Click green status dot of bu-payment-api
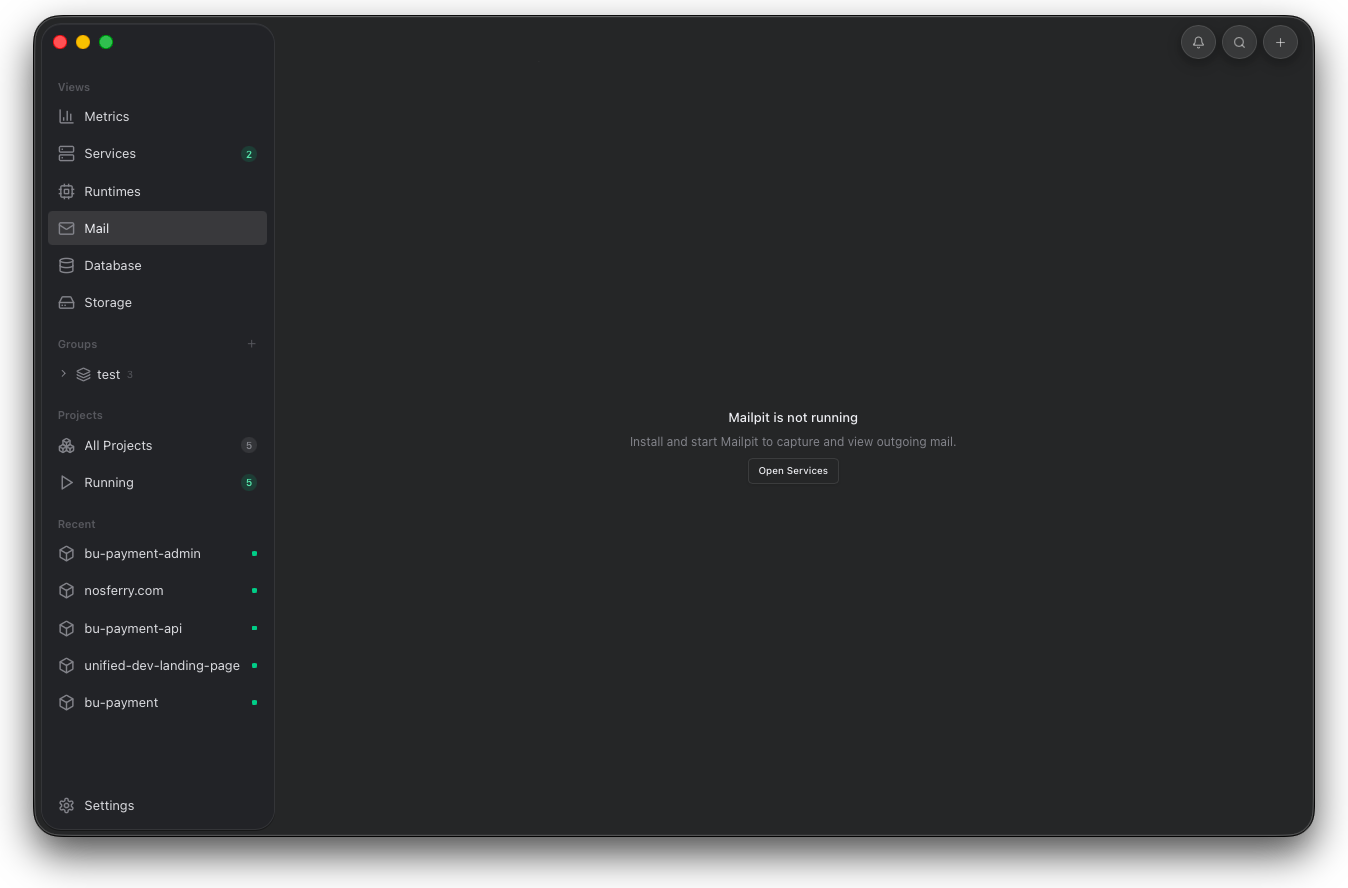This screenshot has height=888, width=1348. point(254,628)
